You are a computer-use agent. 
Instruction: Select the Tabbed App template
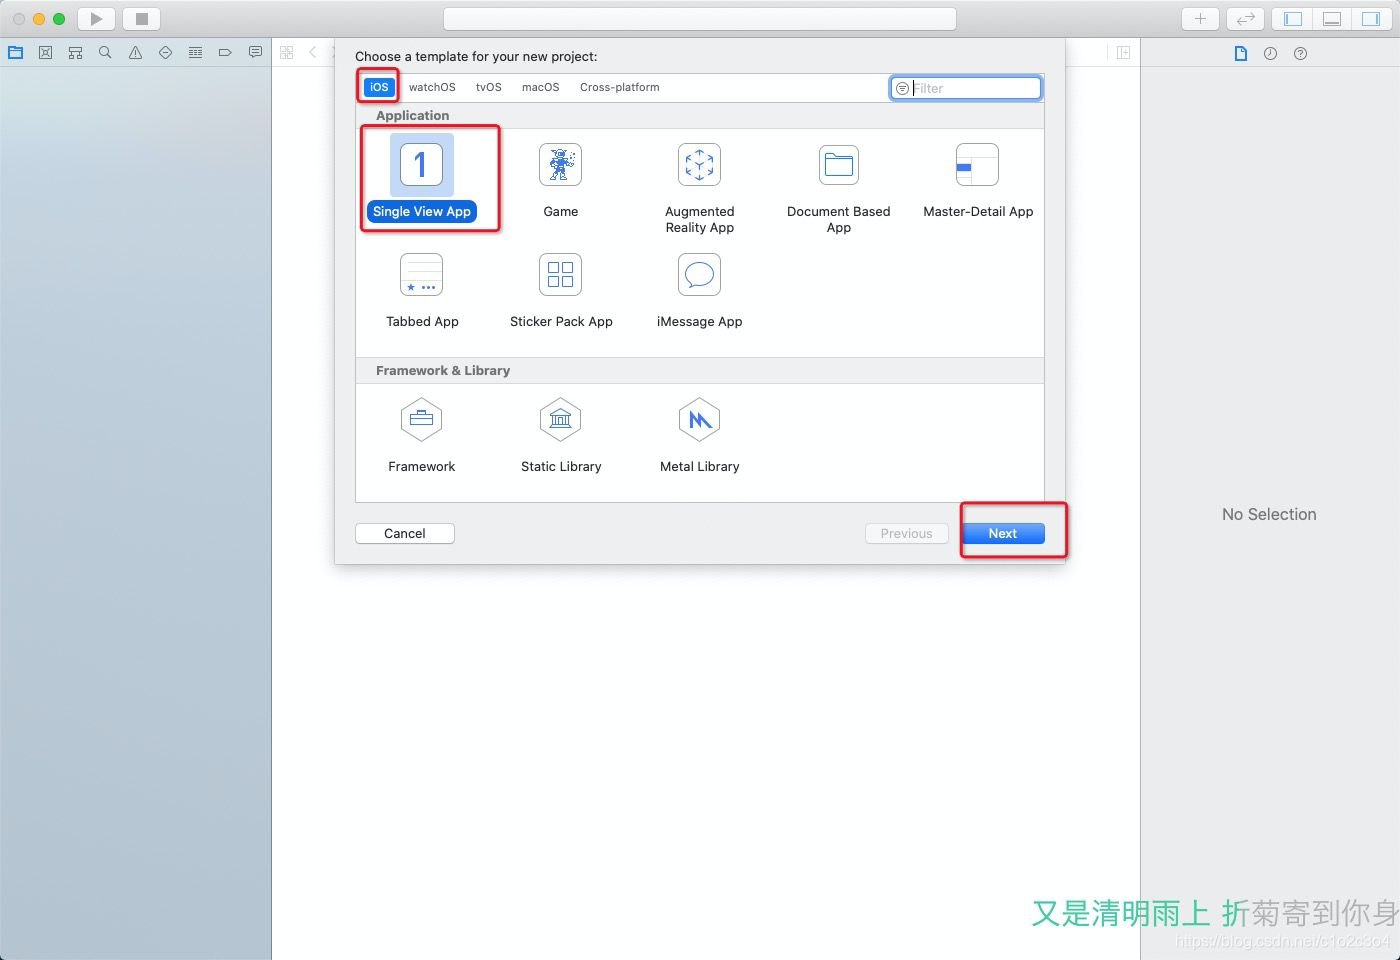pos(422,290)
